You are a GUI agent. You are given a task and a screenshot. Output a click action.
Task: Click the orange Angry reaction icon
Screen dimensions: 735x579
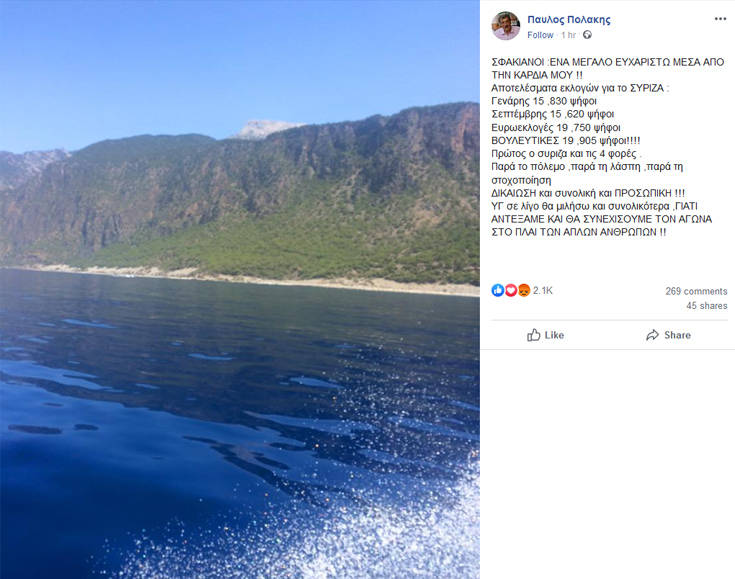coord(522,290)
